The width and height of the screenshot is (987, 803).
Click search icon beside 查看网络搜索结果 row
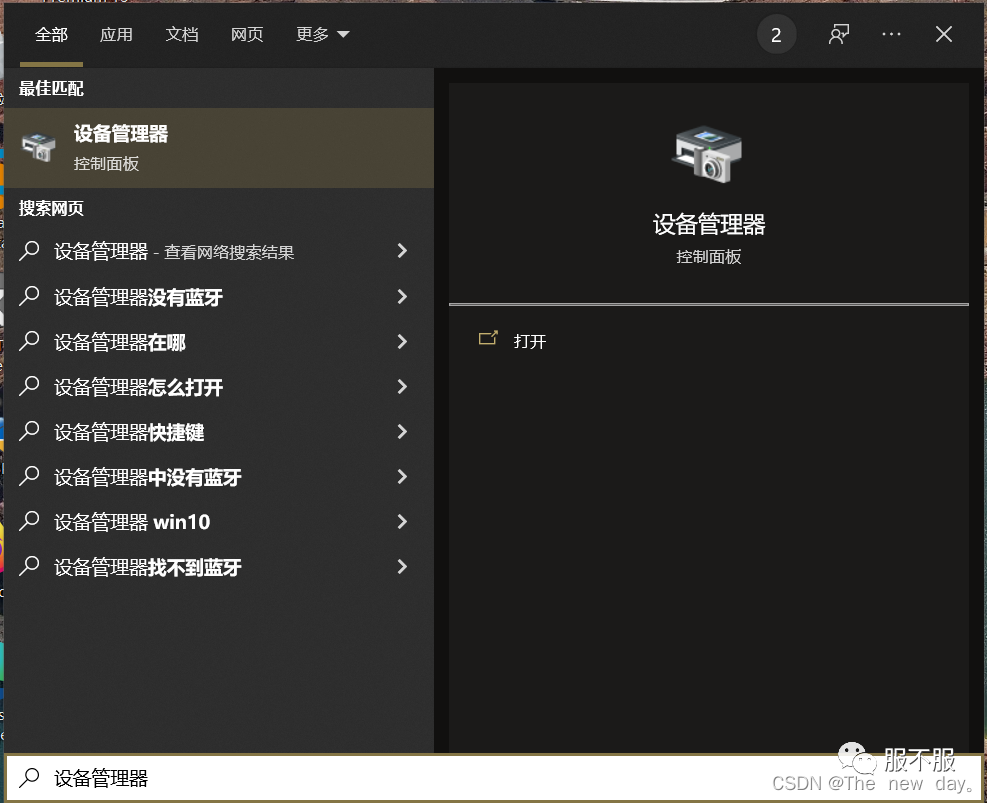pyautogui.click(x=29, y=250)
